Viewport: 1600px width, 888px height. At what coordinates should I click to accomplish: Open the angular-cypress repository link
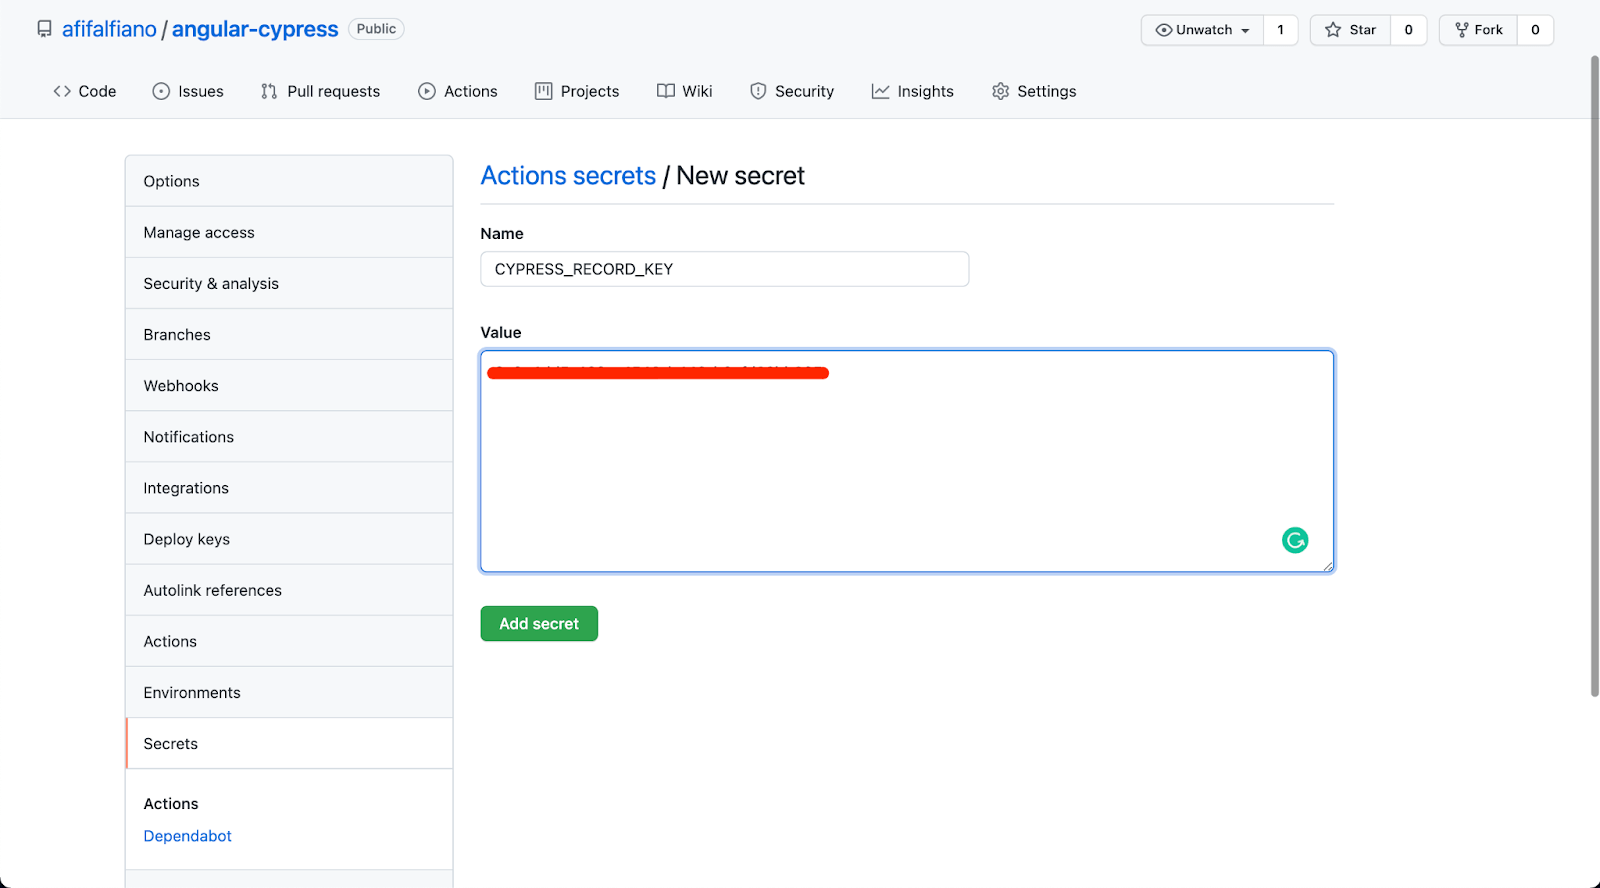pos(255,29)
